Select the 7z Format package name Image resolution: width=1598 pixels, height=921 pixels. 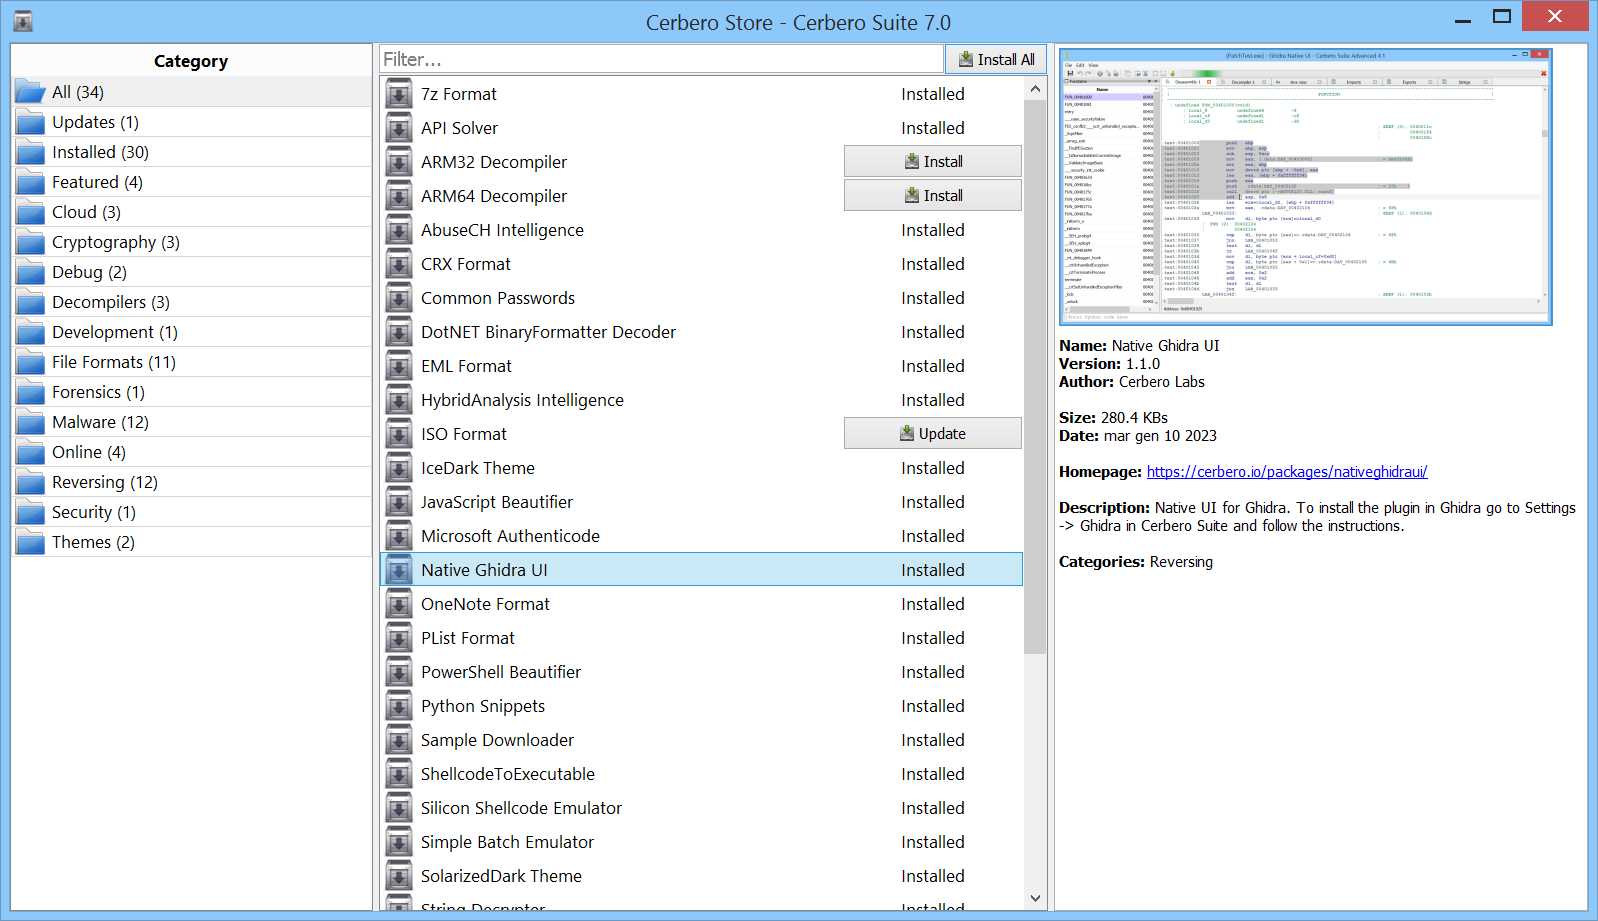[459, 94]
